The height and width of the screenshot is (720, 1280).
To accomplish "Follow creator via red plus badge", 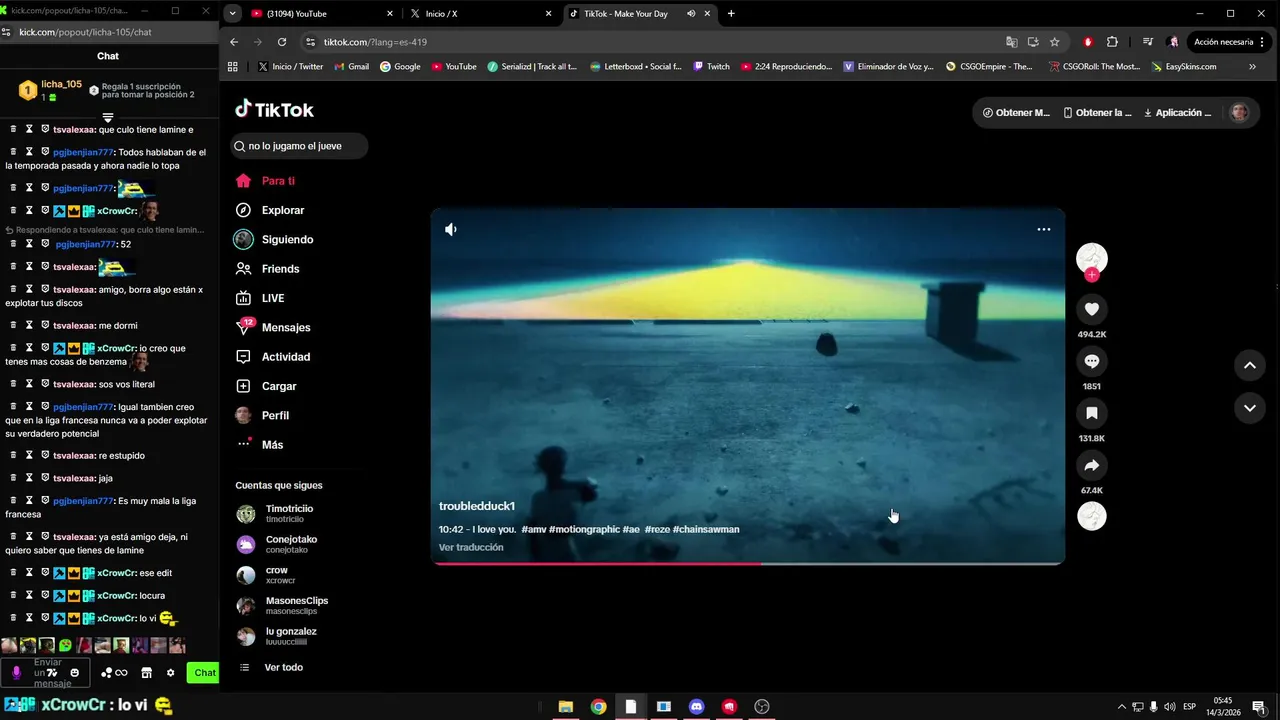I will click(x=1091, y=275).
